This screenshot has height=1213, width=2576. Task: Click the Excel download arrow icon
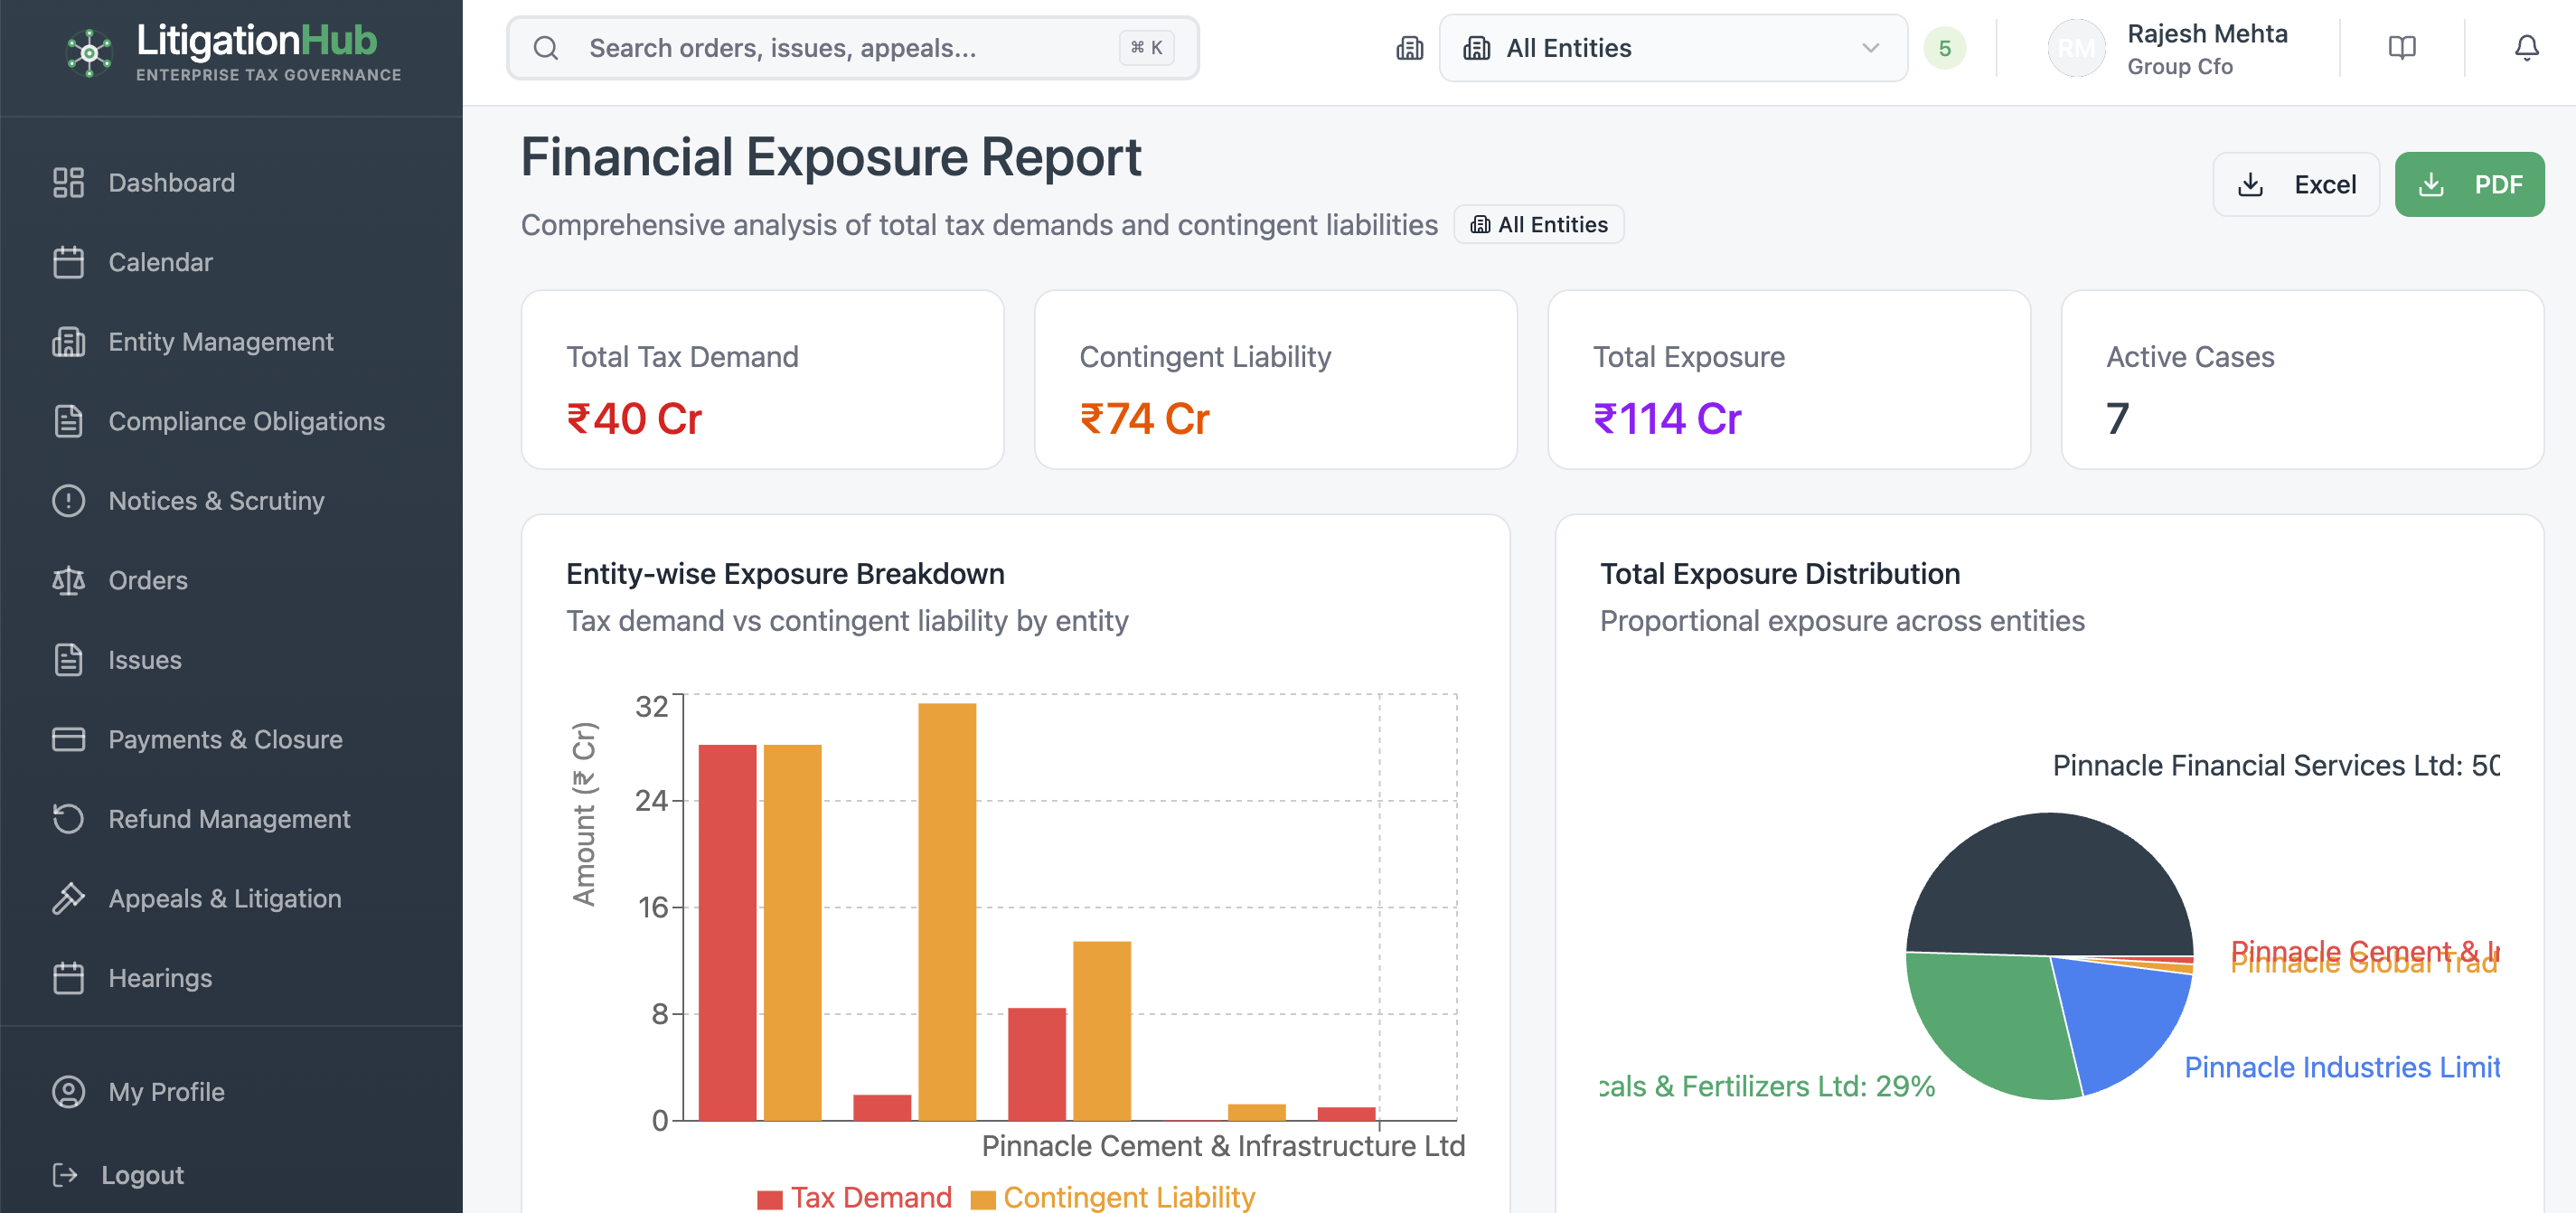pos(2250,184)
